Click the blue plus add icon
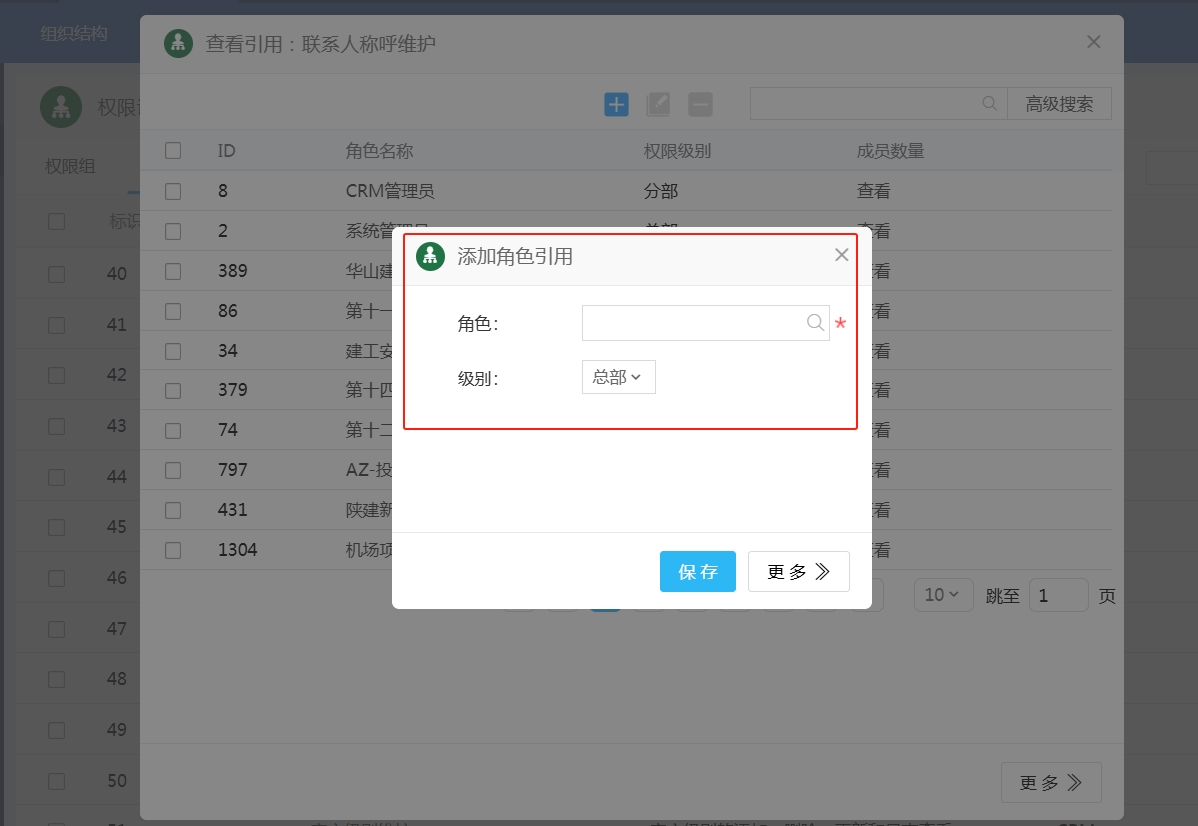1198x826 pixels. pos(616,104)
